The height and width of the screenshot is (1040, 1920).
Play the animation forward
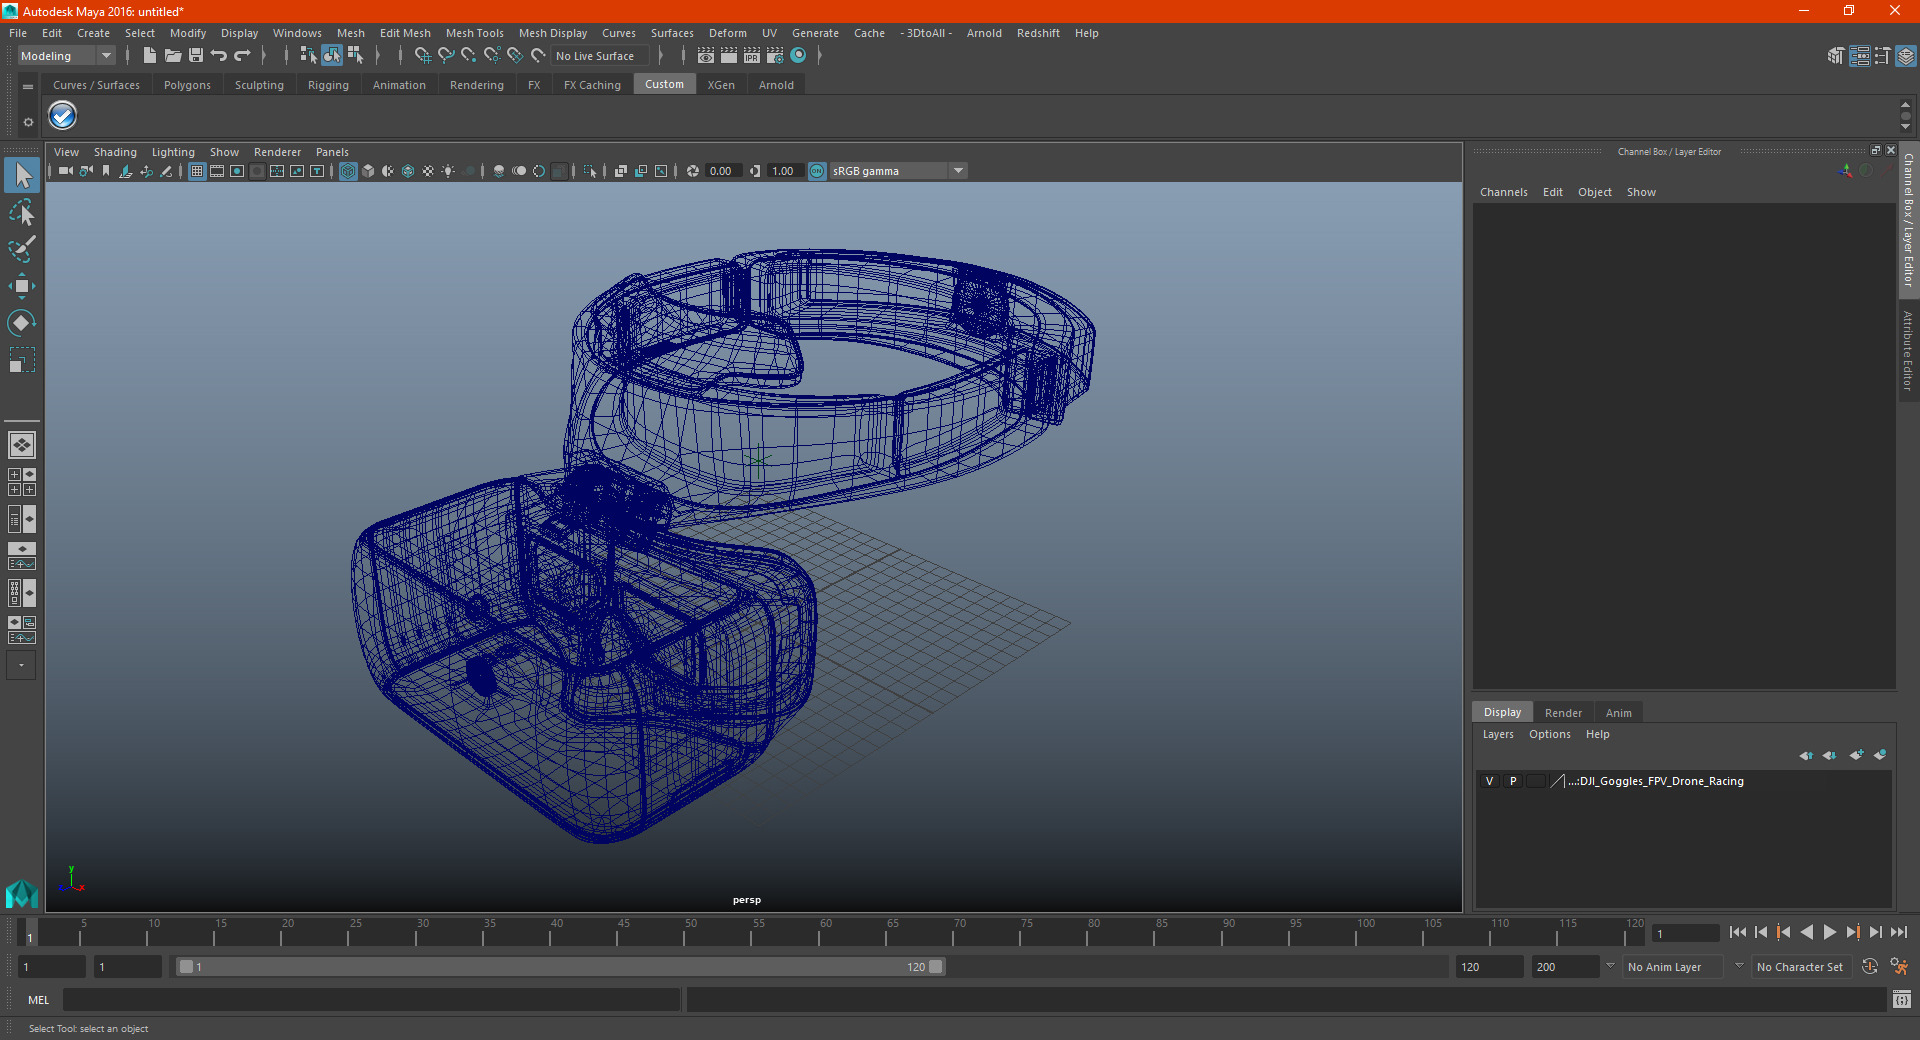coord(1829,932)
